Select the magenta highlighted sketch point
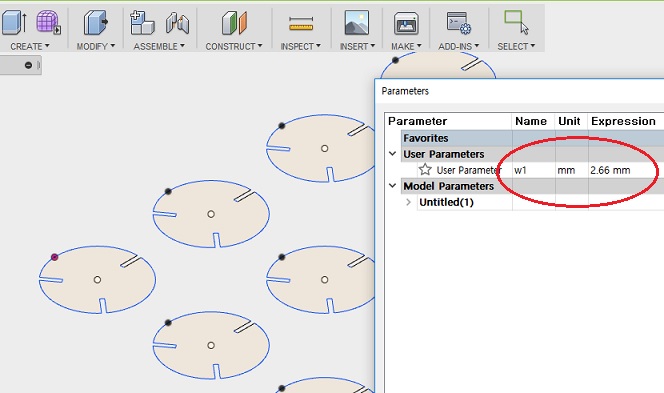The width and height of the screenshot is (664, 393). click(x=55, y=257)
